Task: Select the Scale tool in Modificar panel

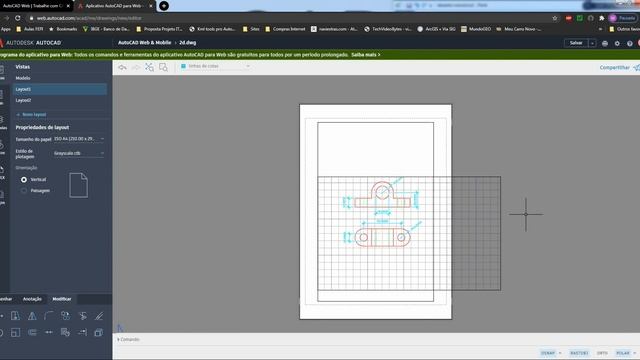Action: point(16,333)
